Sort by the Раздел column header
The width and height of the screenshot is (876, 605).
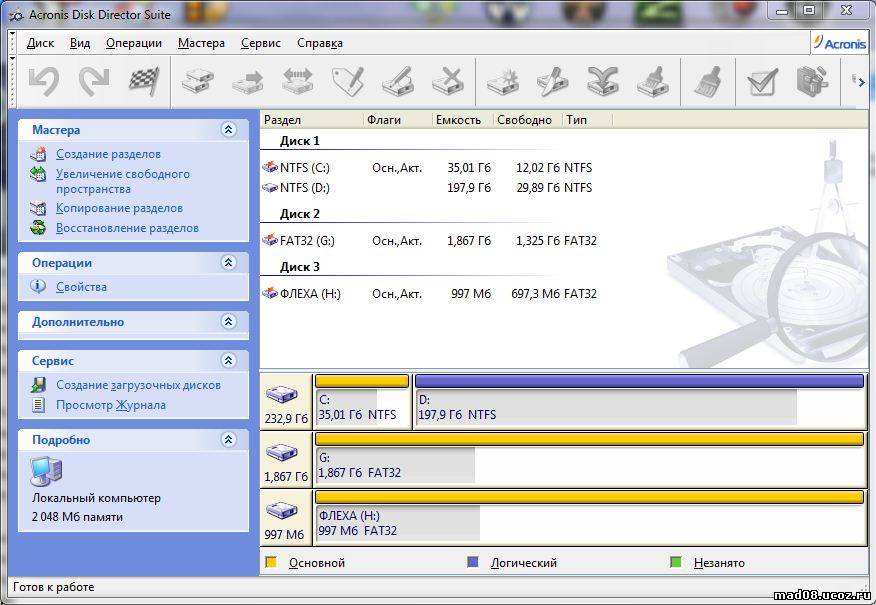pos(312,120)
